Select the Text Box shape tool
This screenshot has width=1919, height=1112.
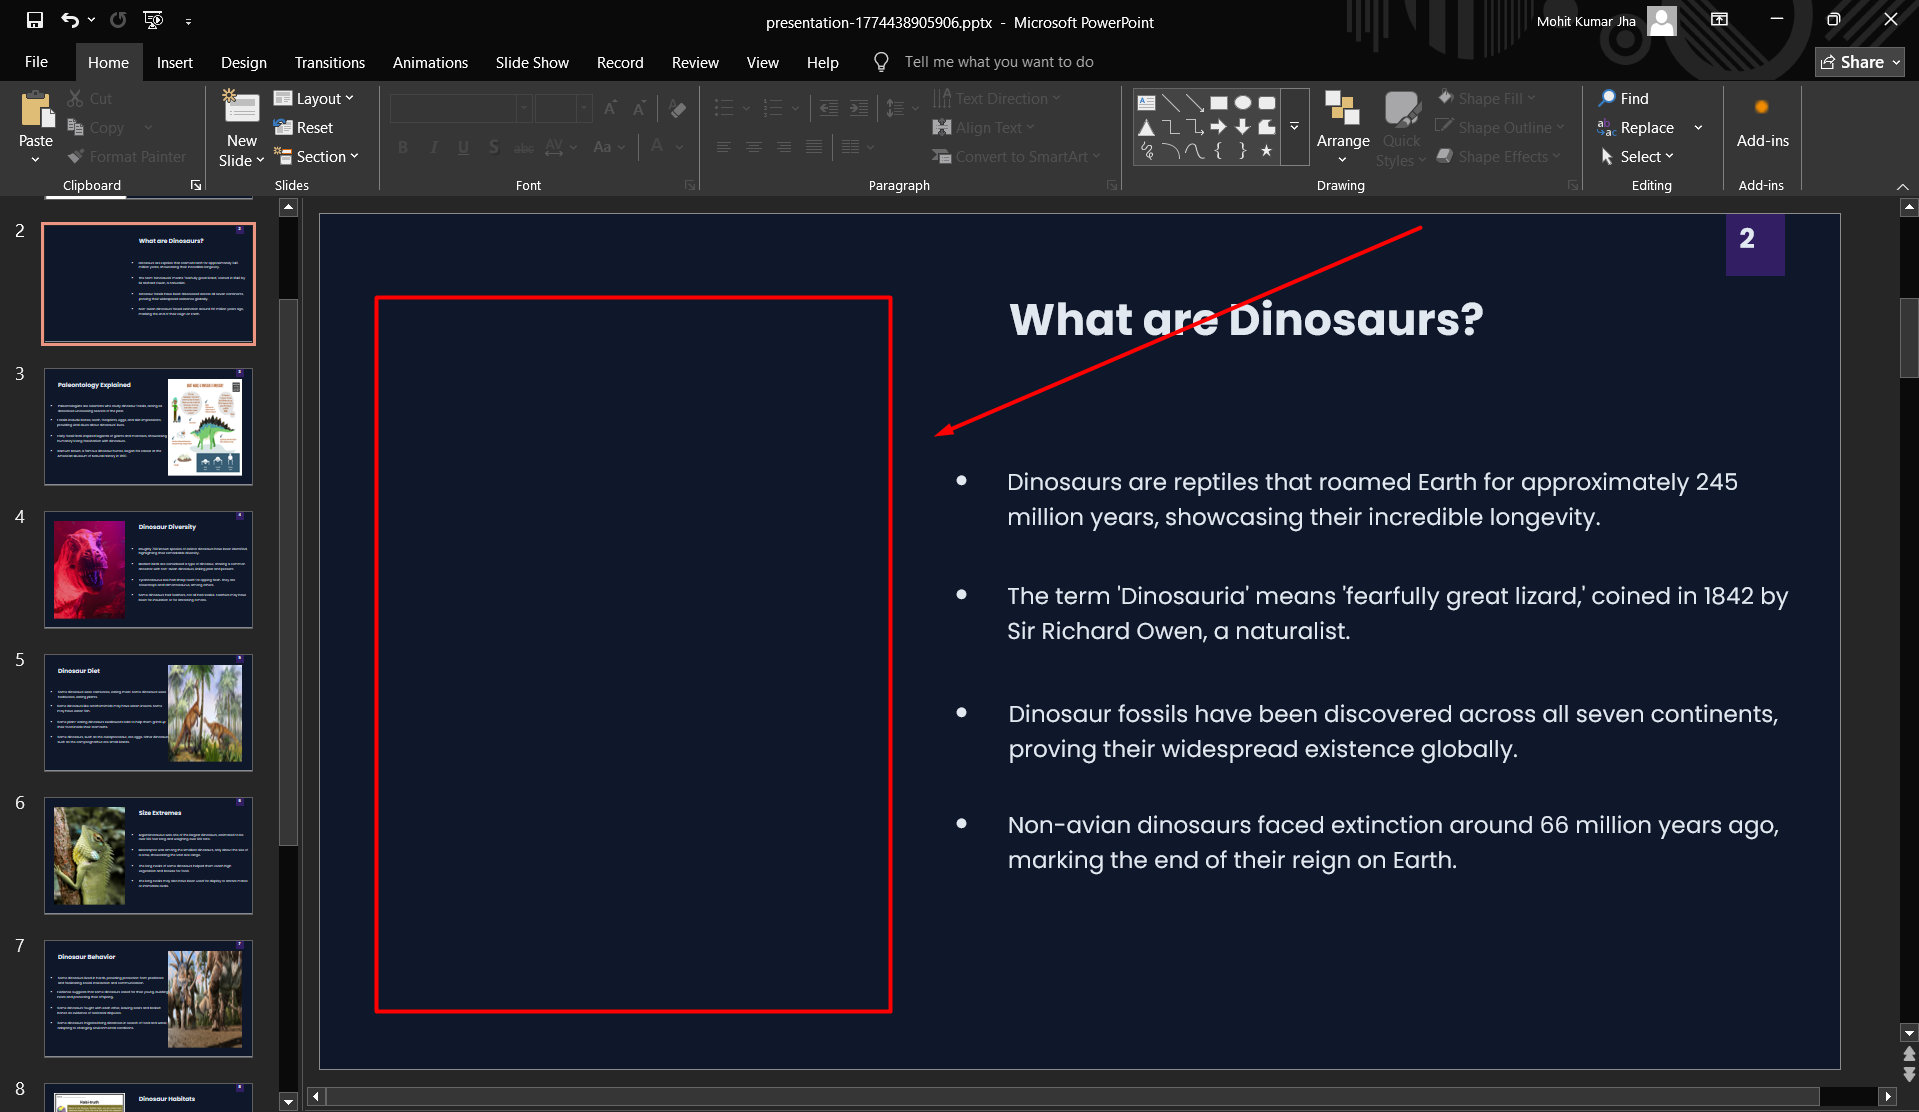pyautogui.click(x=1147, y=103)
